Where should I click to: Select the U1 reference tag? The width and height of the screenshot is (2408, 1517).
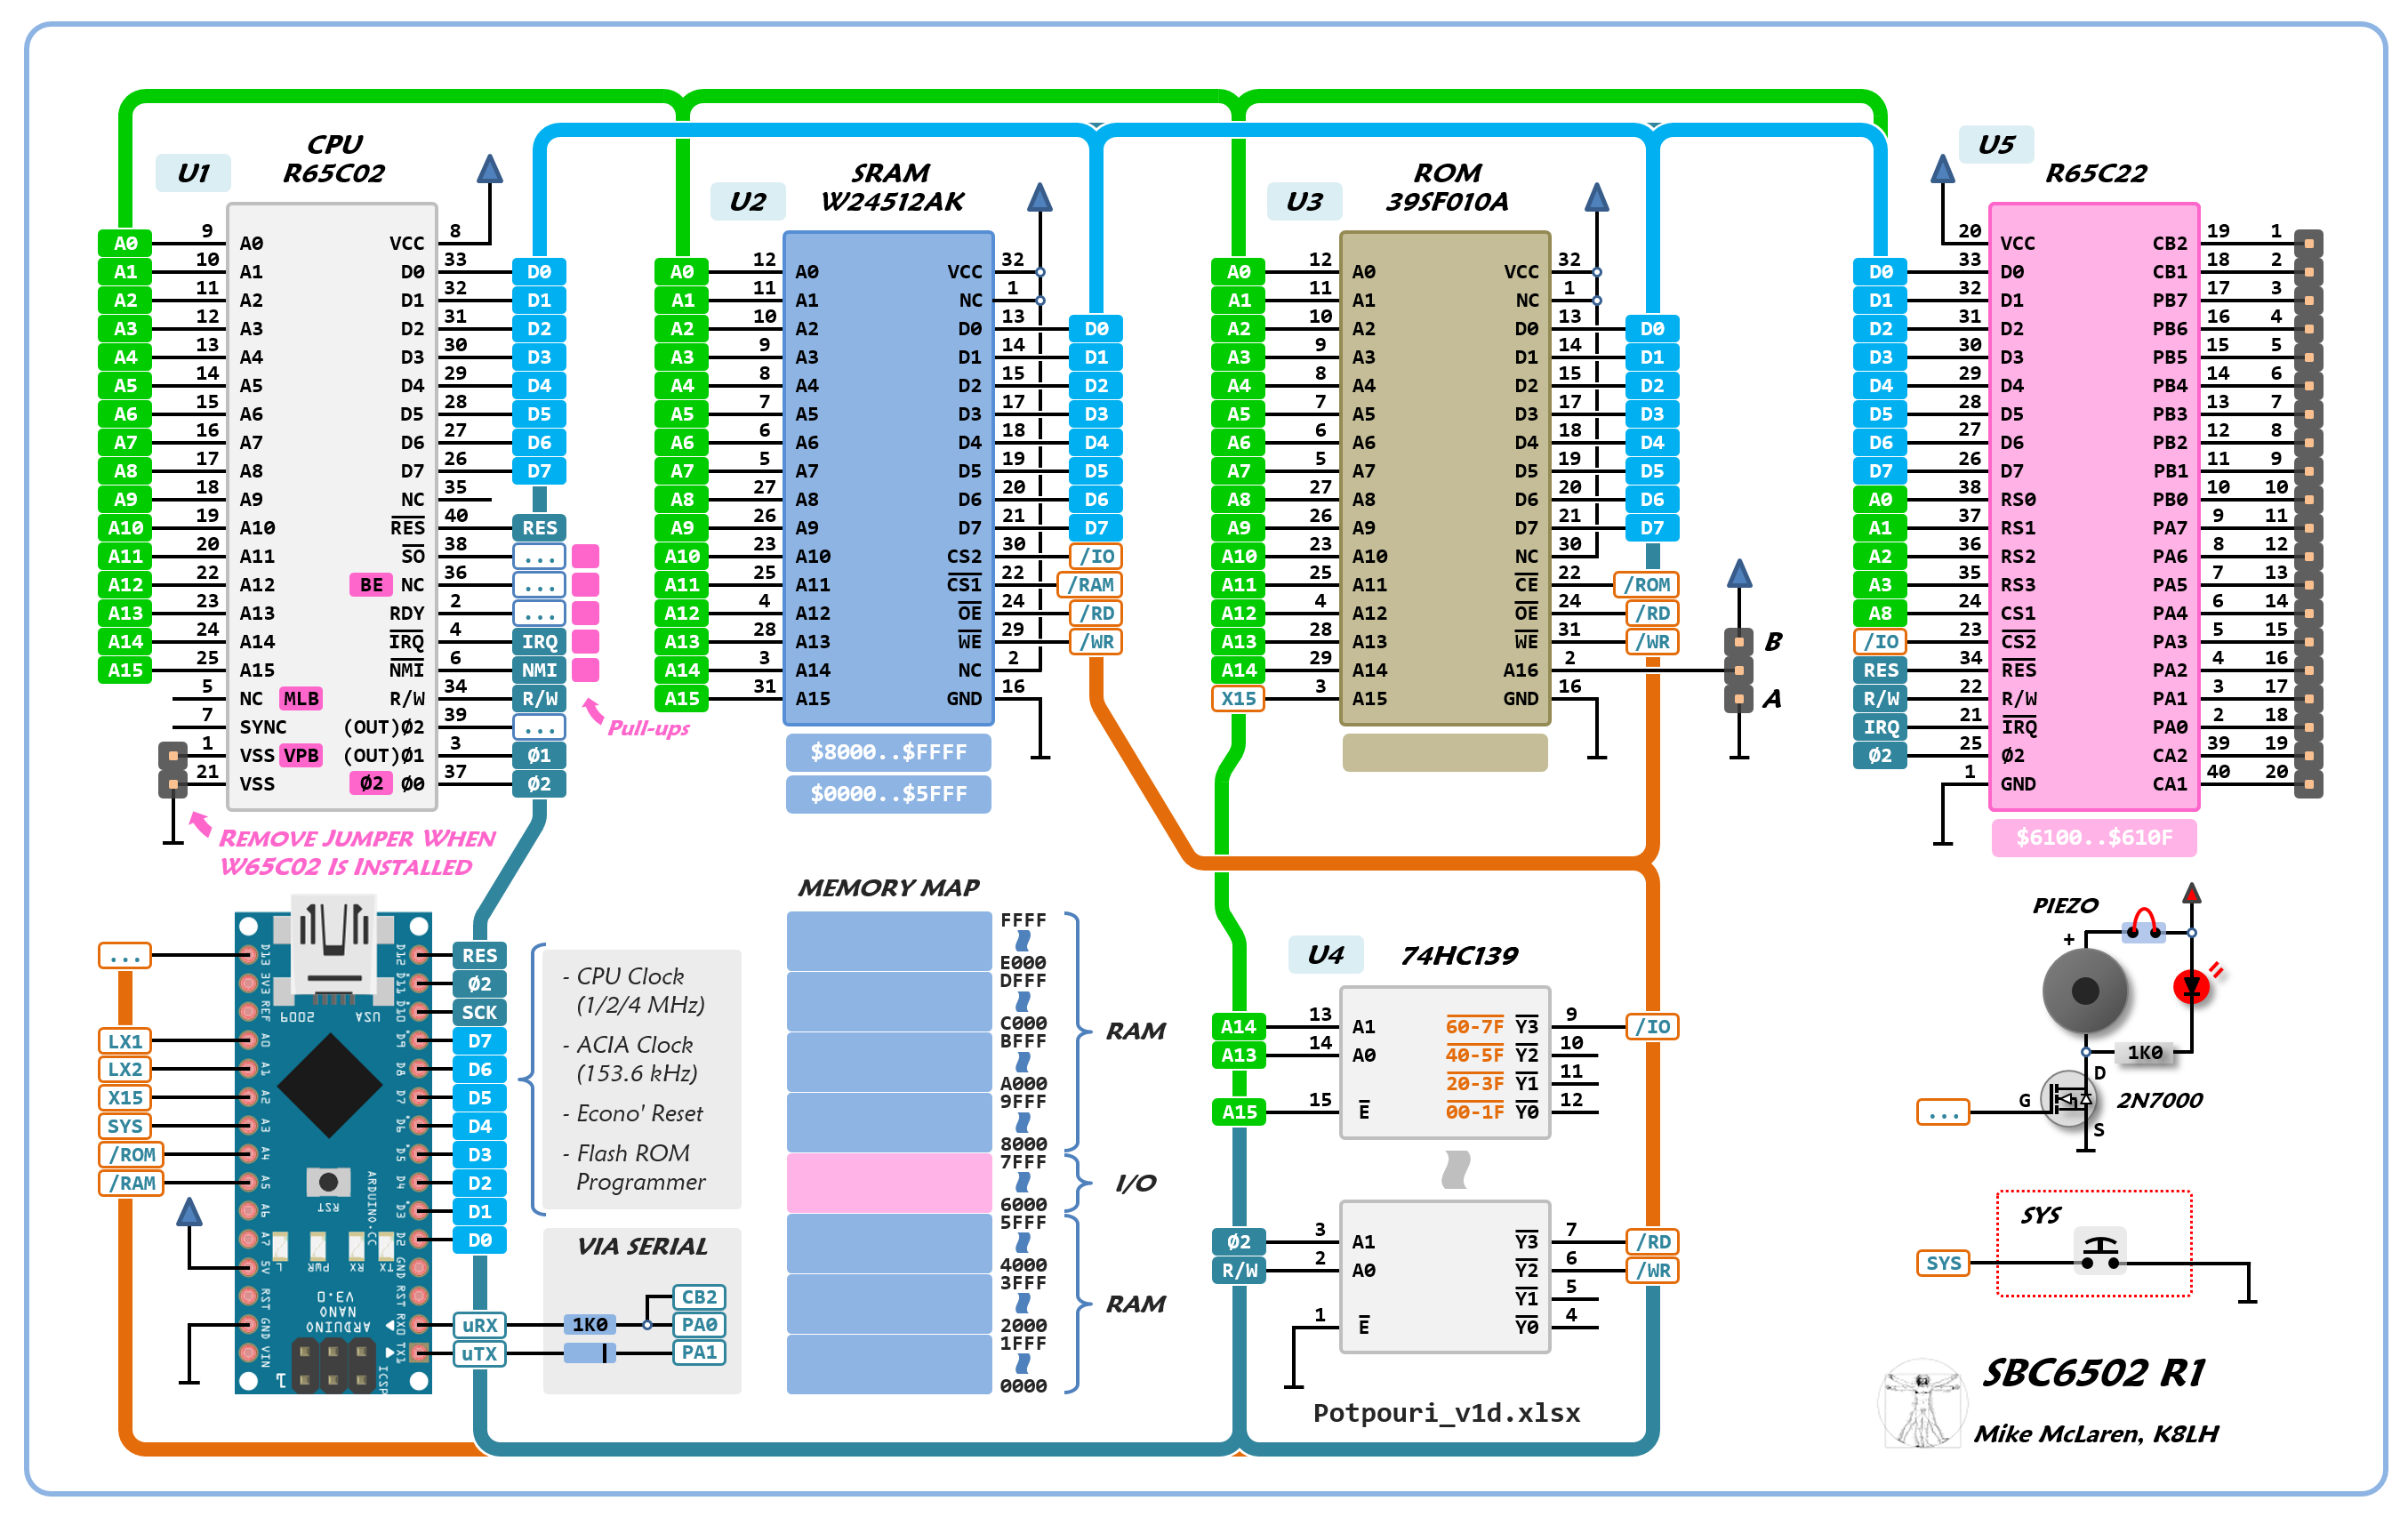pos(193,173)
